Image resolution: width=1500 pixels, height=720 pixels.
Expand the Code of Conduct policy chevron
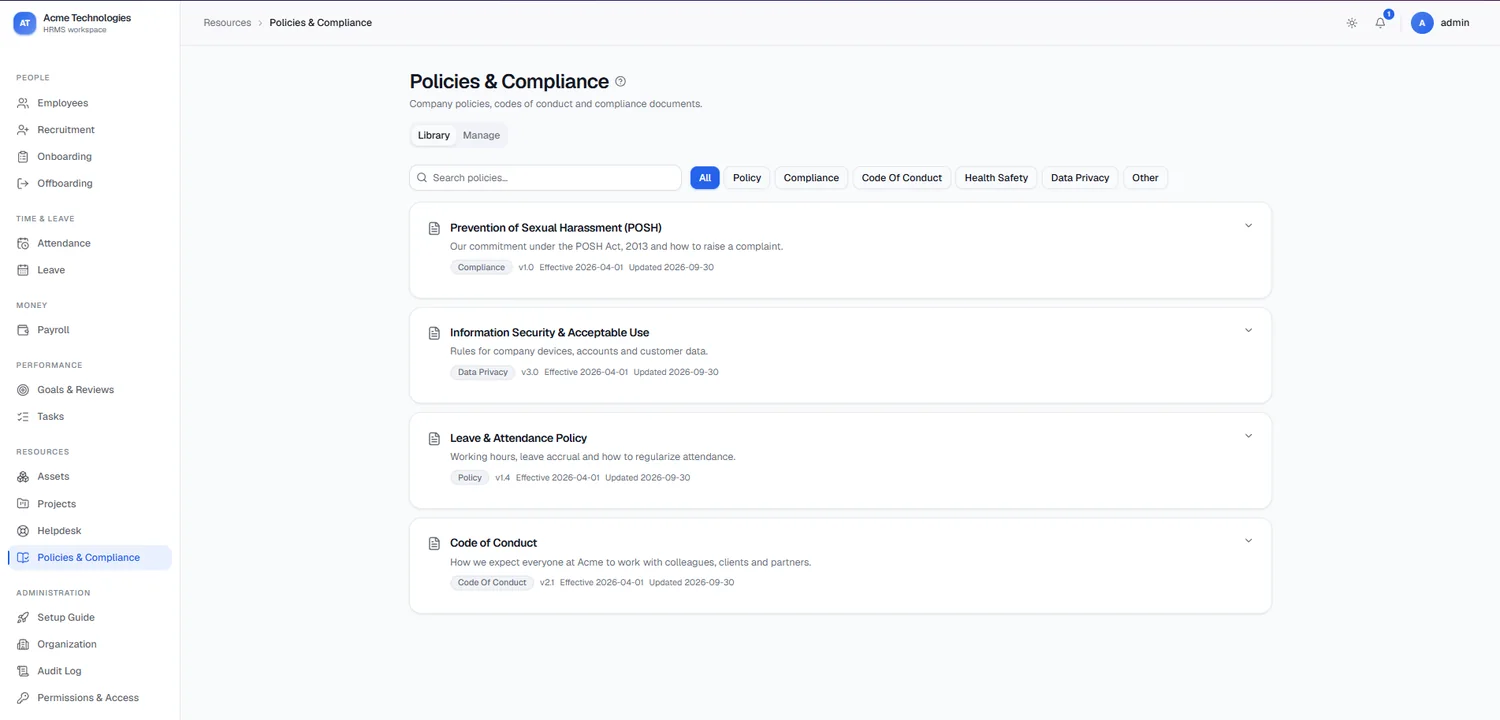(x=1248, y=541)
